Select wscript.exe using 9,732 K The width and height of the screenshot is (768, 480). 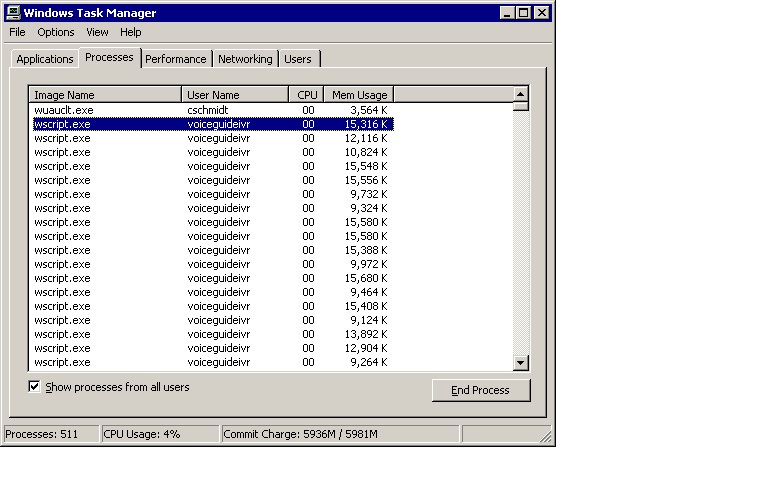point(213,194)
